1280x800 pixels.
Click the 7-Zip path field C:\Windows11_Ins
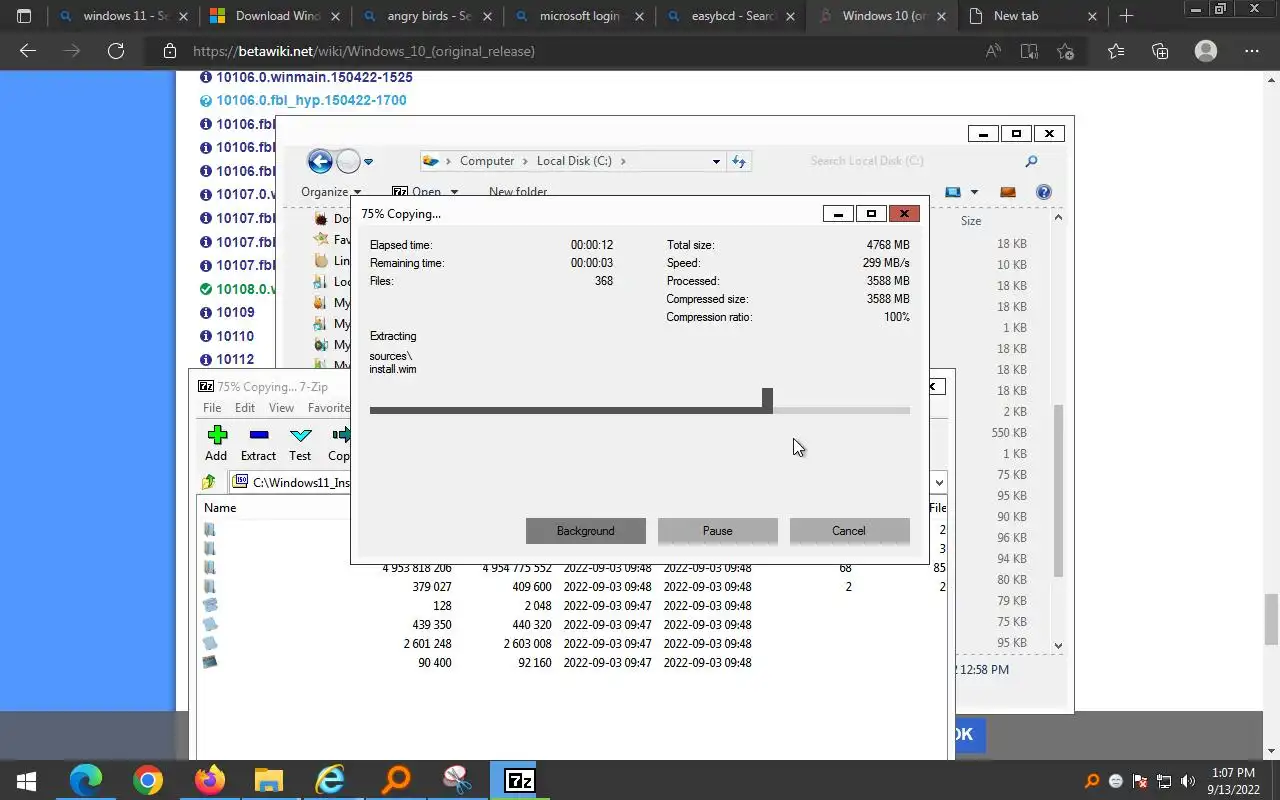click(x=290, y=483)
